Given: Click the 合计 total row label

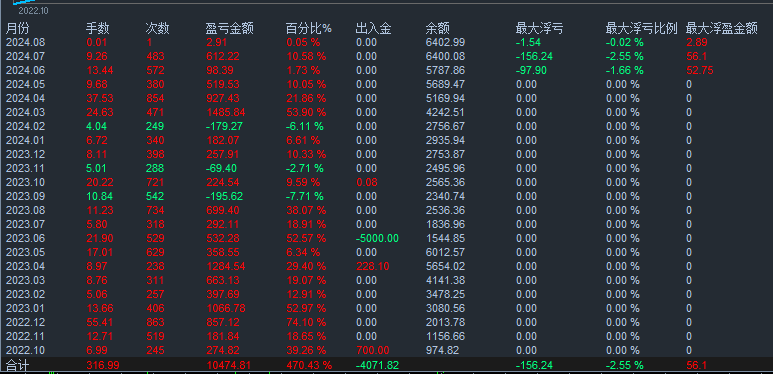Looking at the screenshot, I should pyautogui.click(x=18, y=366).
